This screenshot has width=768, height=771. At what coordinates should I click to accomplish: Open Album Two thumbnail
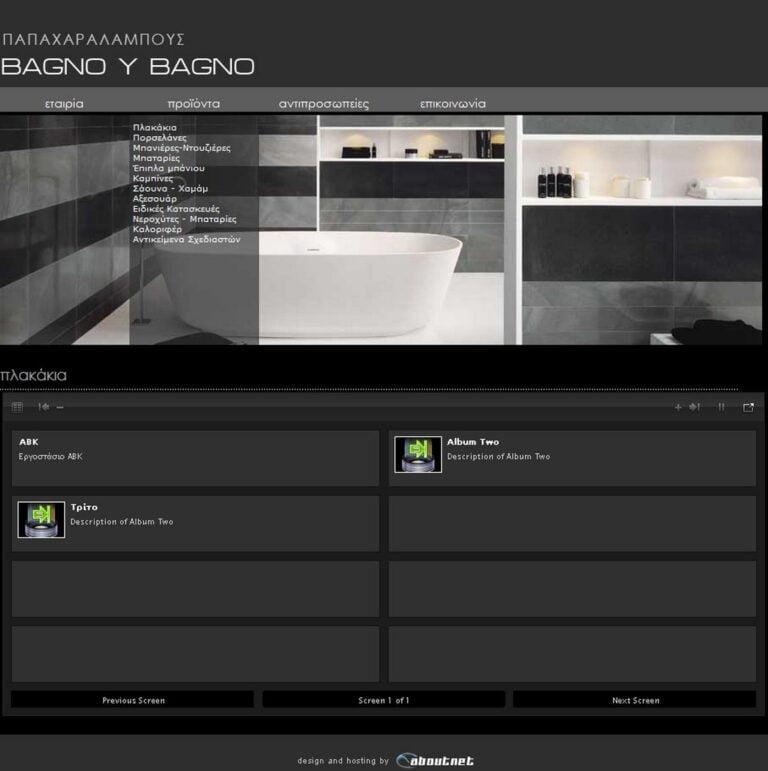click(x=418, y=454)
